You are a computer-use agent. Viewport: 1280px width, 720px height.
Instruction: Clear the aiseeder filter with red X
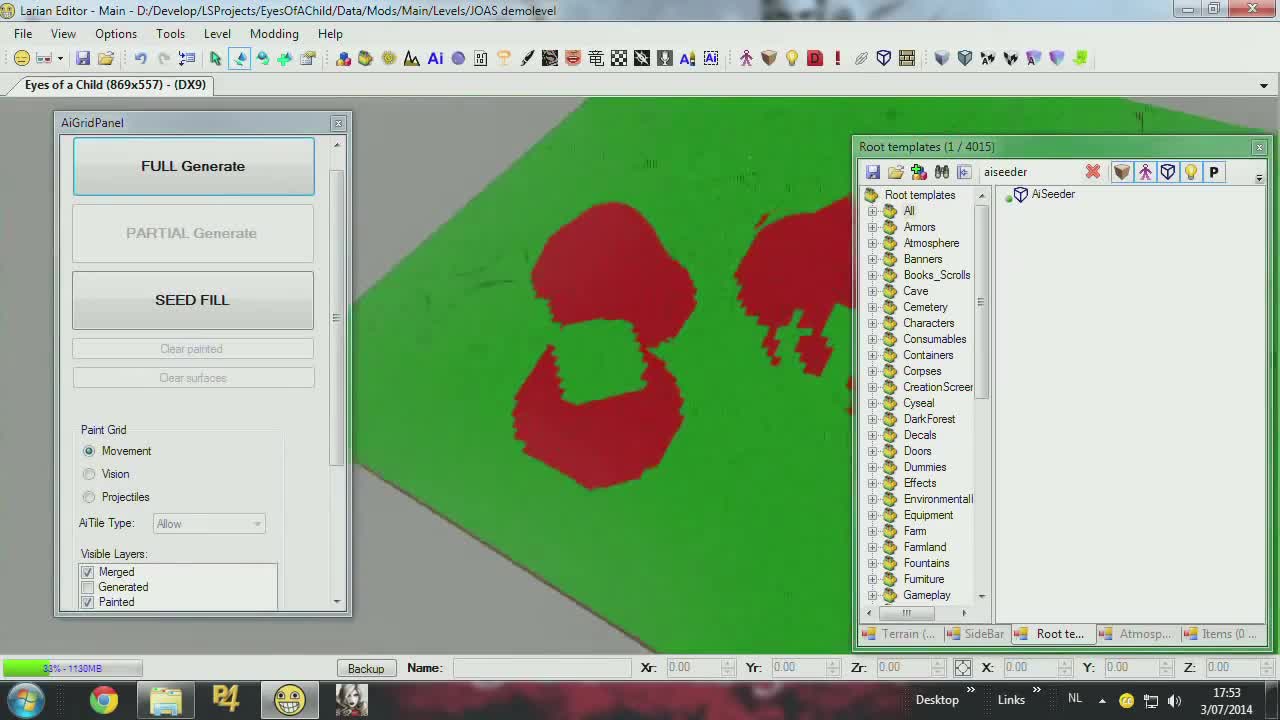[x=1093, y=172]
